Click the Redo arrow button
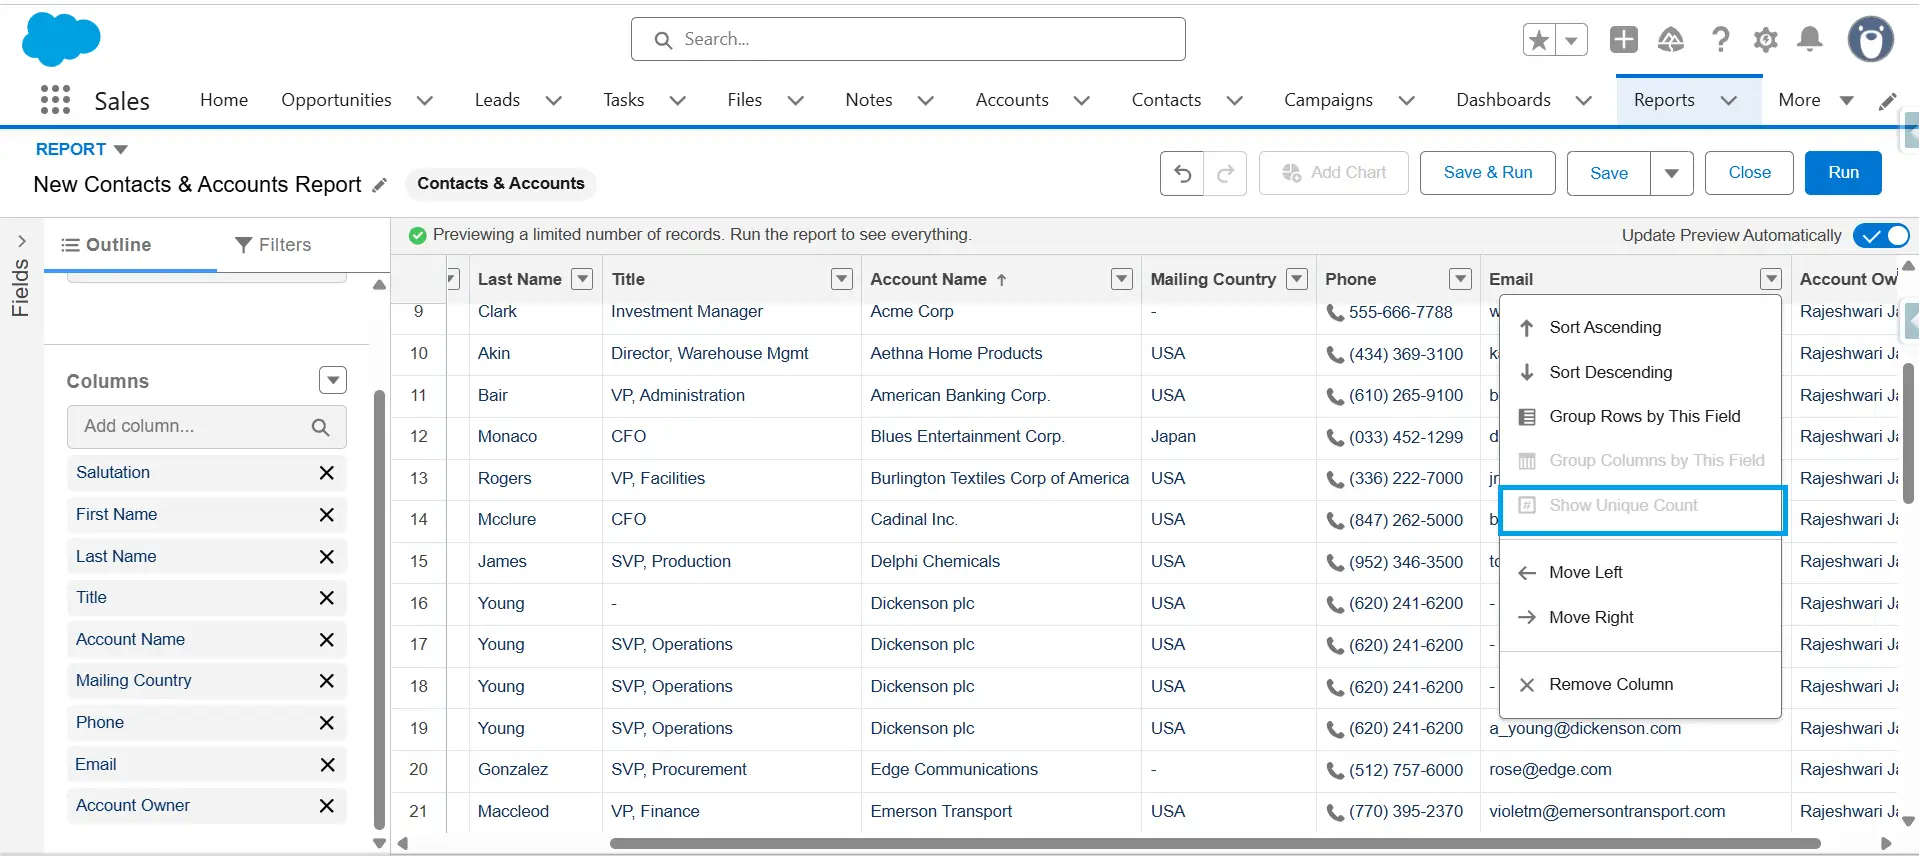1919x867 pixels. coord(1225,173)
